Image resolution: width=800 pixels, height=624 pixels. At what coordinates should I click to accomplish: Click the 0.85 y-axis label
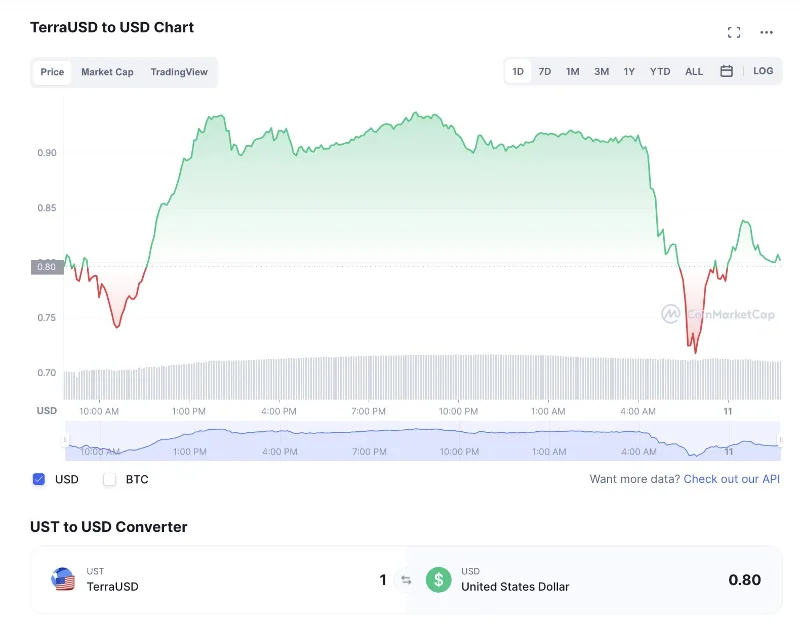click(47, 208)
